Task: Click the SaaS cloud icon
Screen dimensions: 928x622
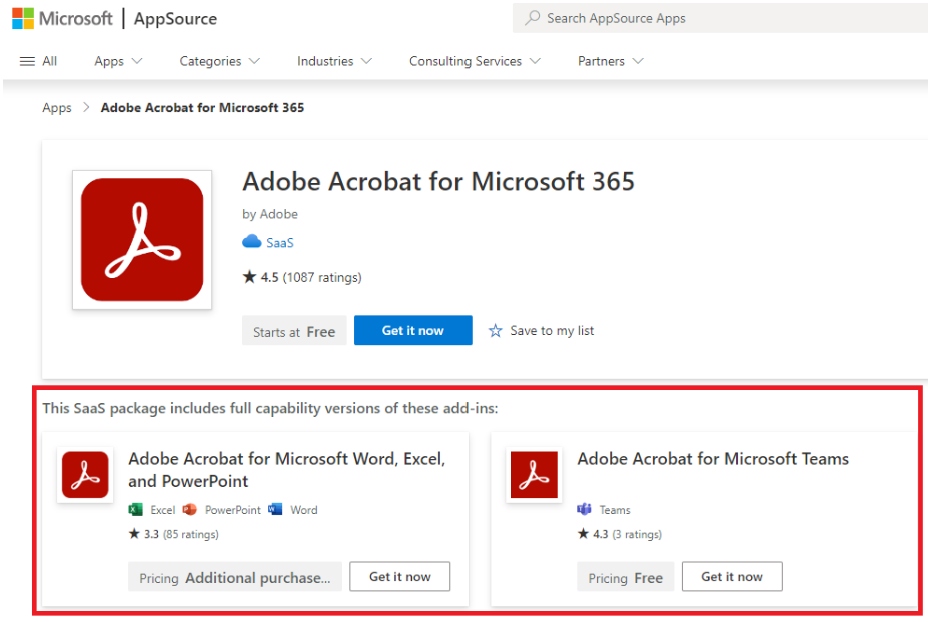Action: click(x=252, y=241)
